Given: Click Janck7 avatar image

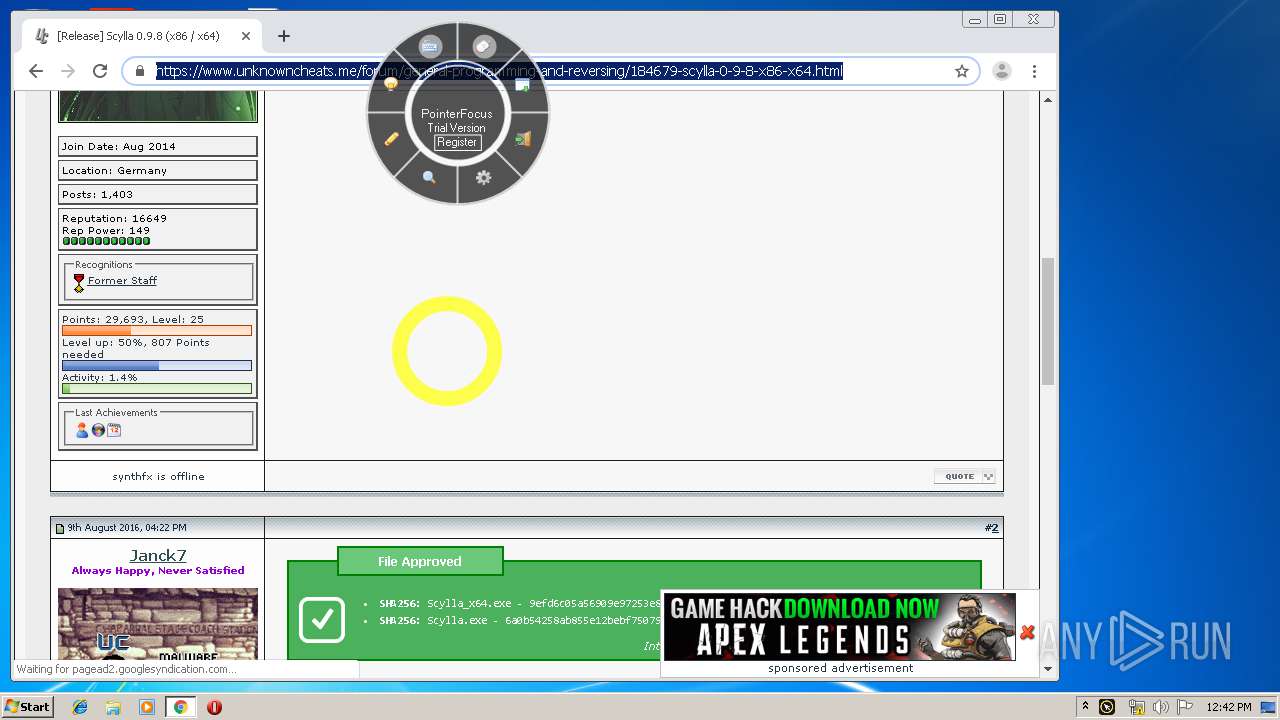Looking at the screenshot, I should point(158,624).
